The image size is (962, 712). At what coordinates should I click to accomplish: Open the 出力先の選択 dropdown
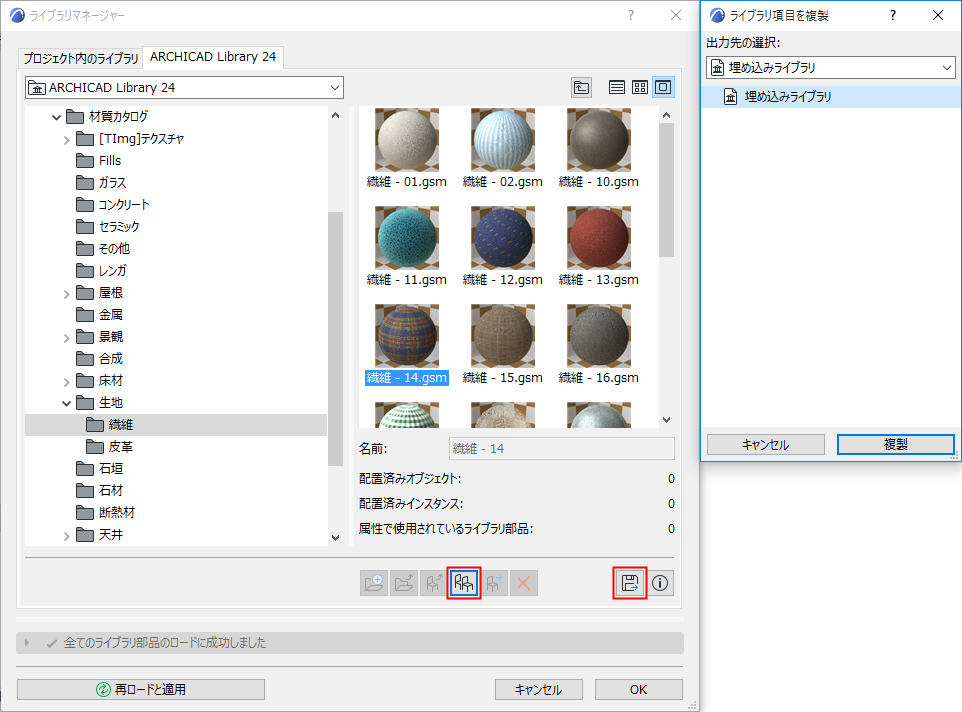tap(831, 67)
